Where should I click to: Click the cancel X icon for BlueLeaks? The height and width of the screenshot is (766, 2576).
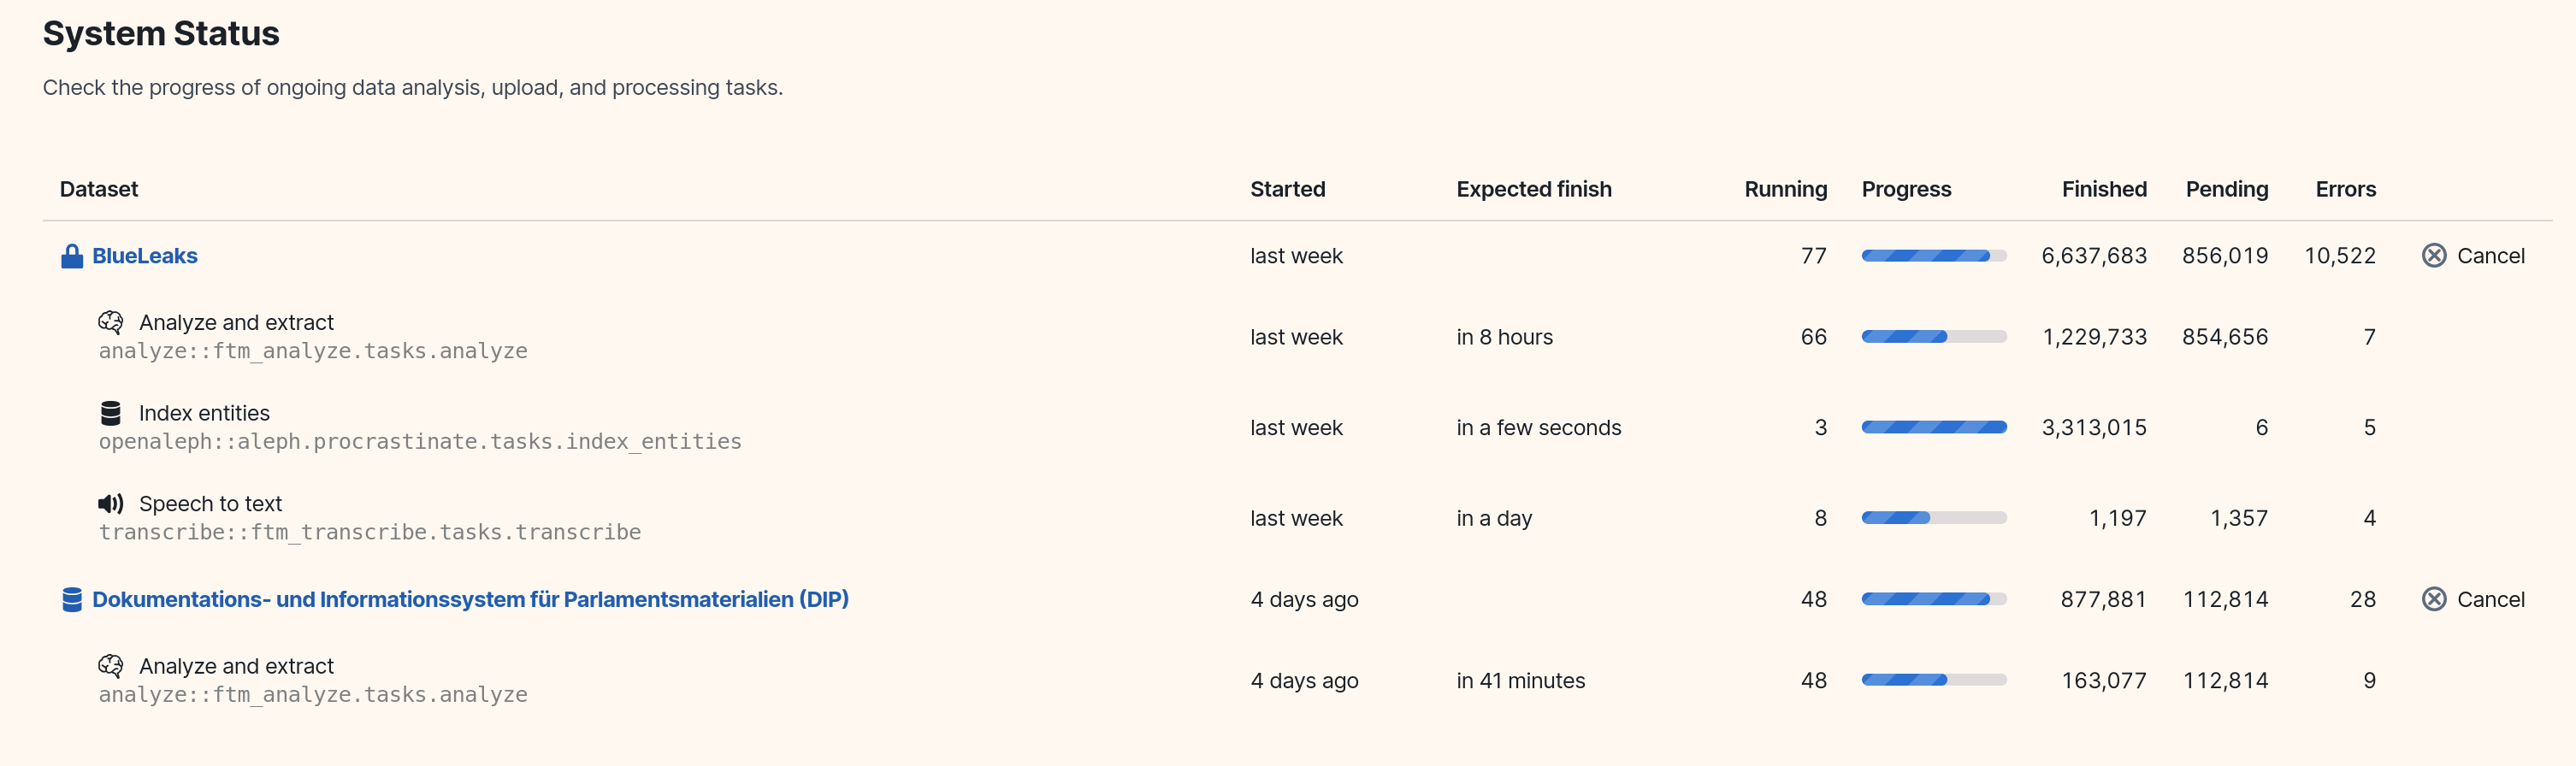pos(2434,255)
